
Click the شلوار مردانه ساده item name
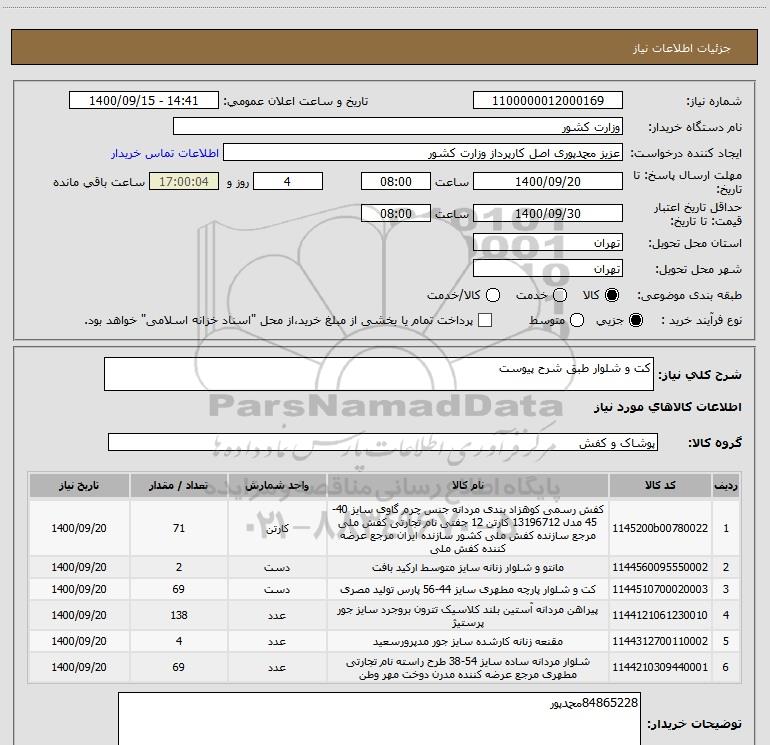click(468, 668)
